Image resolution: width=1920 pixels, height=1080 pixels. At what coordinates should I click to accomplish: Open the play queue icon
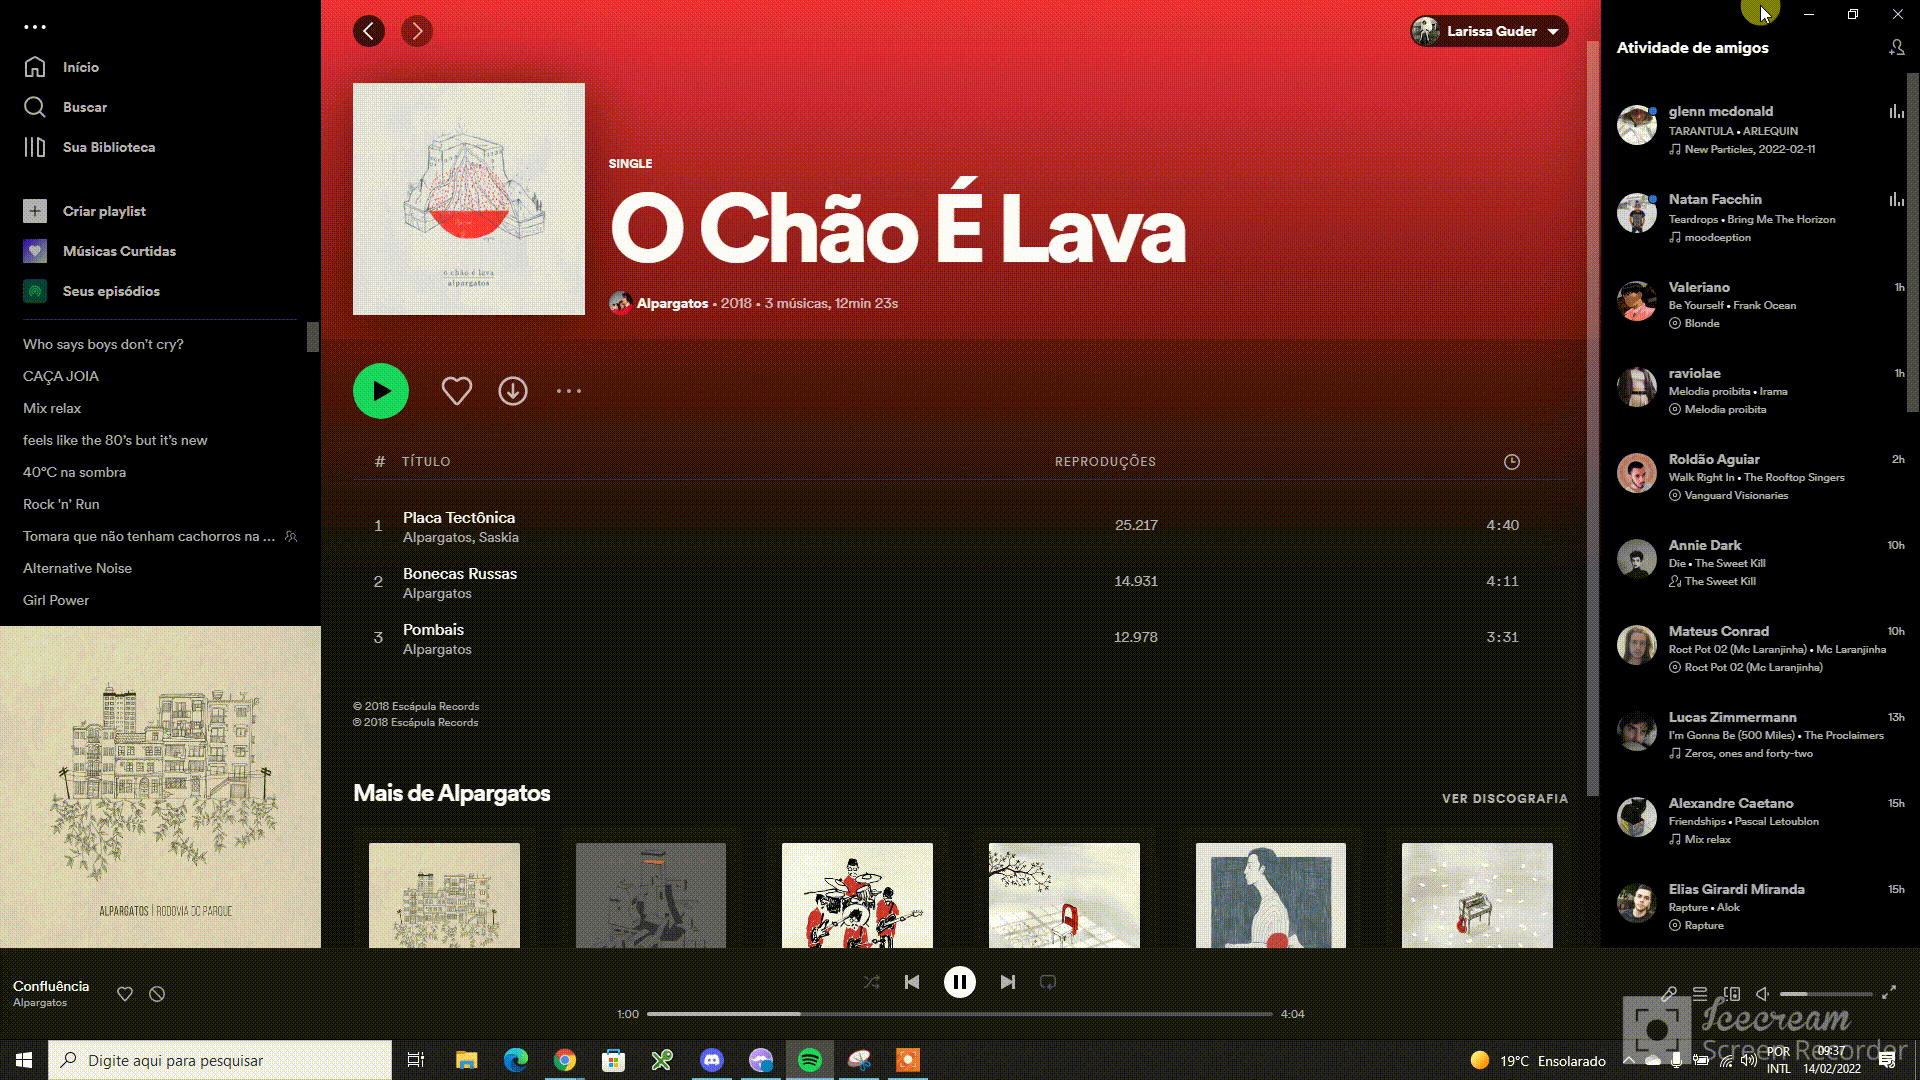(x=1700, y=993)
